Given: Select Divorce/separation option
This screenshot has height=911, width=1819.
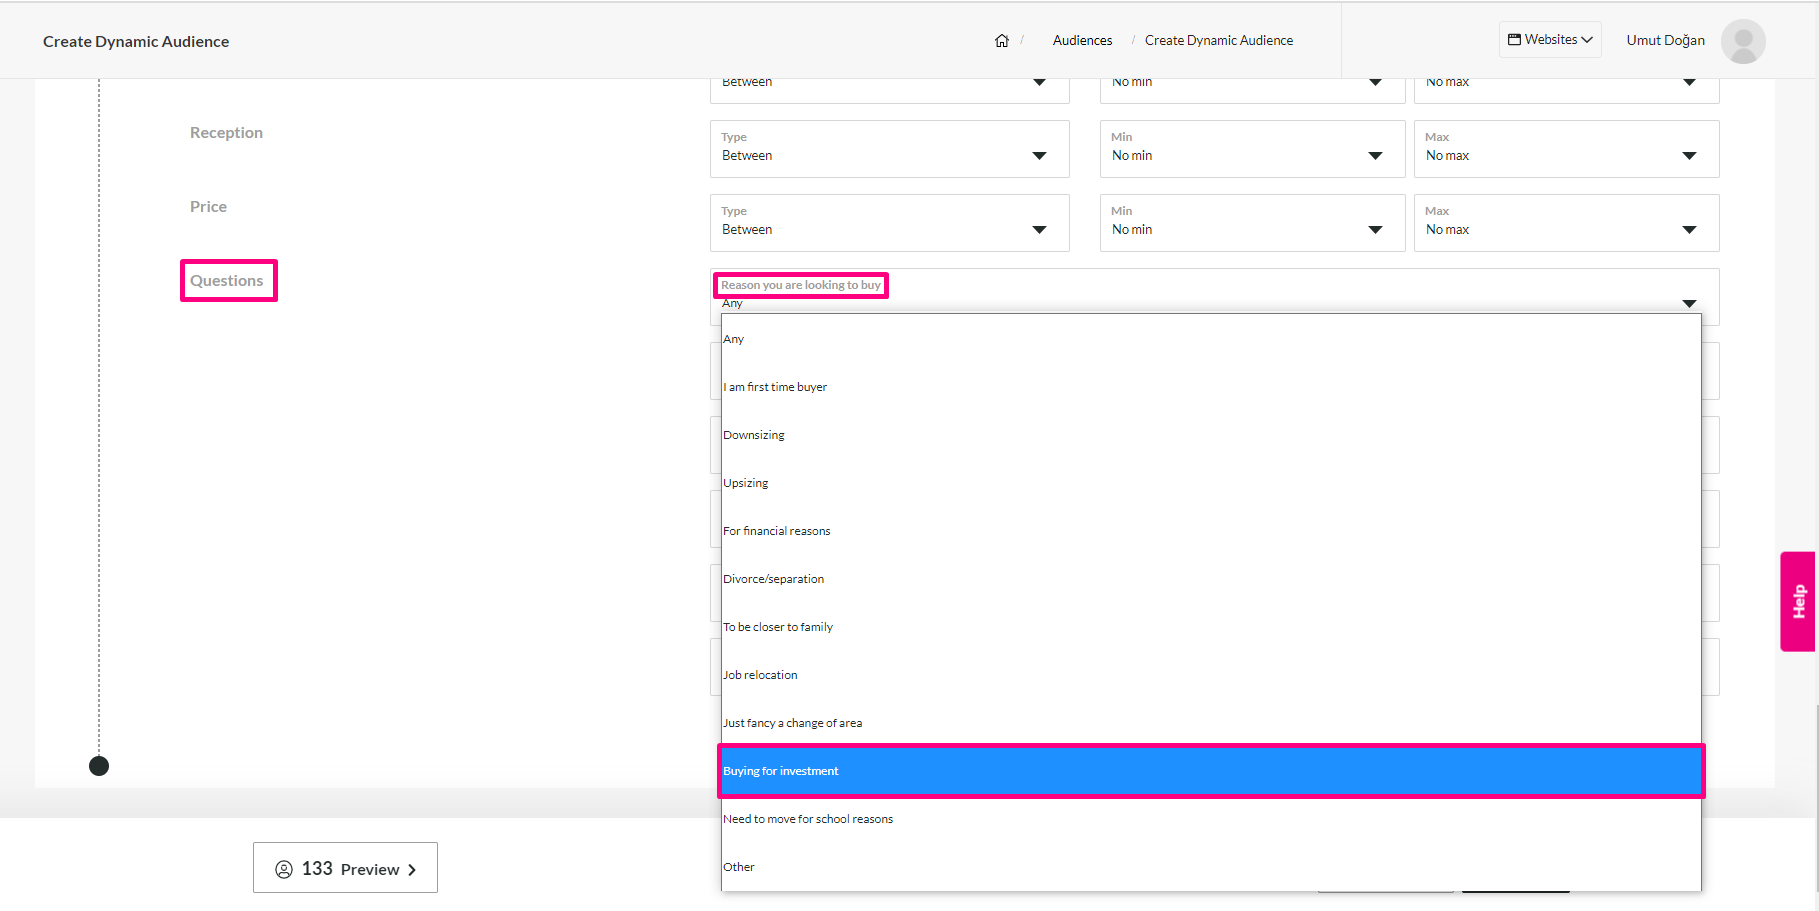Looking at the screenshot, I should (1211, 579).
